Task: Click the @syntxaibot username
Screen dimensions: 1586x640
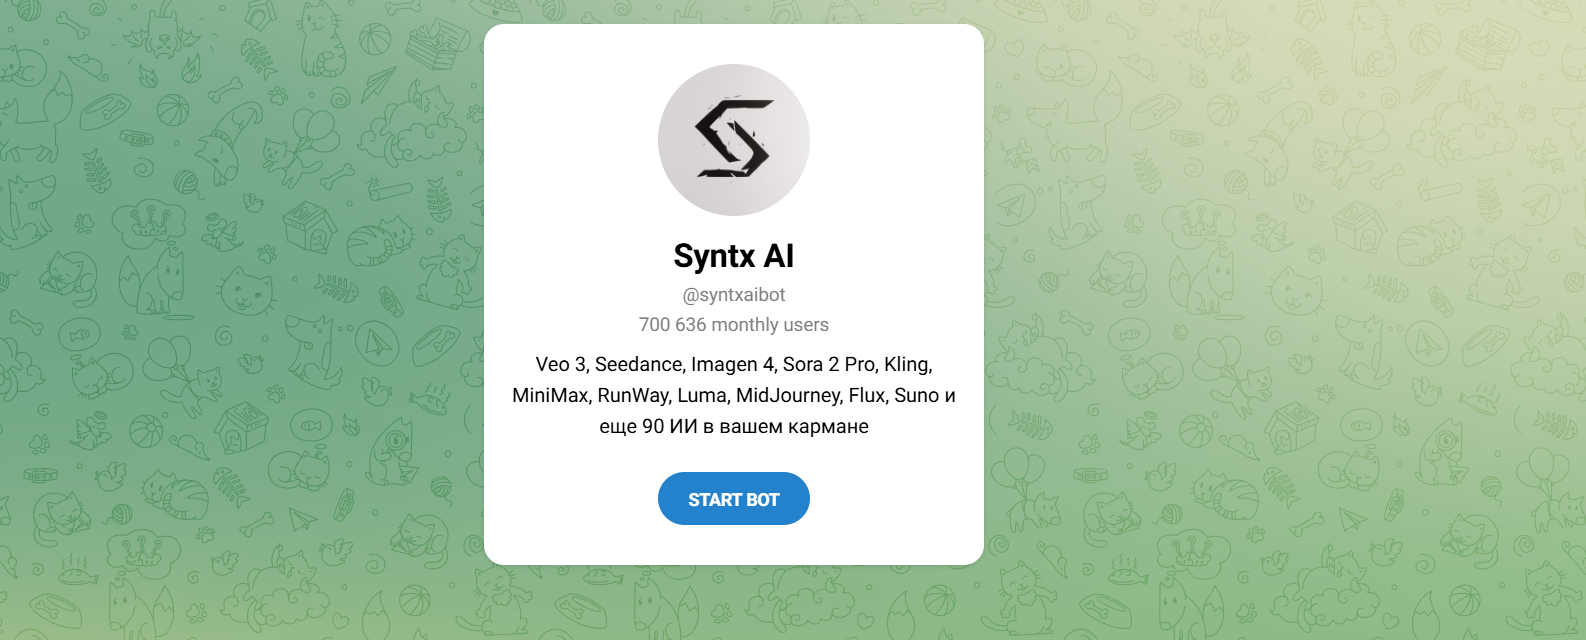Action: pos(733,295)
